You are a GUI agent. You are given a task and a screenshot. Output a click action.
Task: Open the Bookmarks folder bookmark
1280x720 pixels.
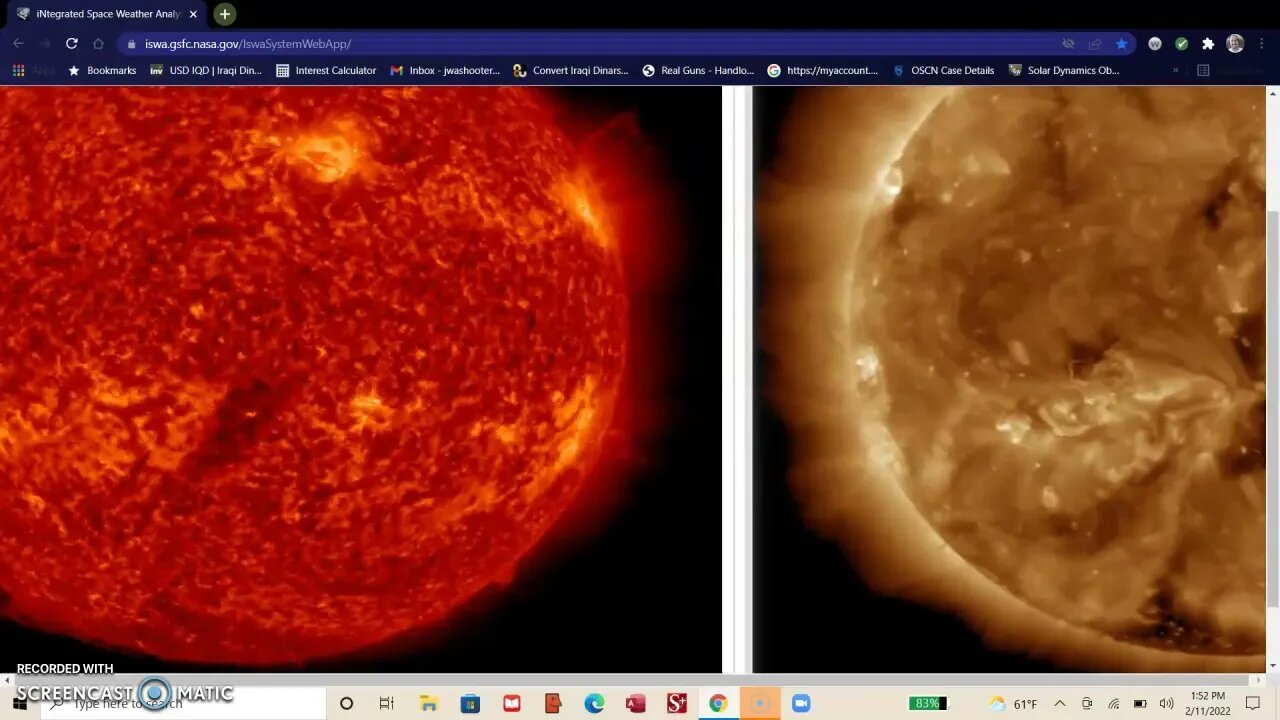click(102, 71)
